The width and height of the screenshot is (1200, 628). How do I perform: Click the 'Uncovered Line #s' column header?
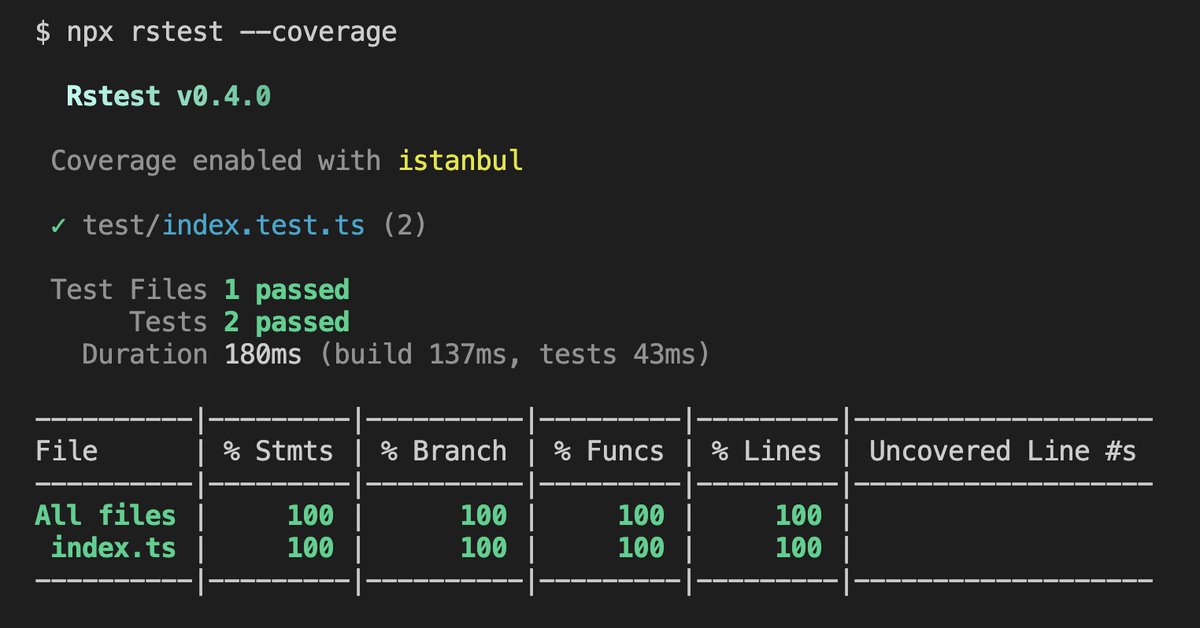coord(1003,451)
